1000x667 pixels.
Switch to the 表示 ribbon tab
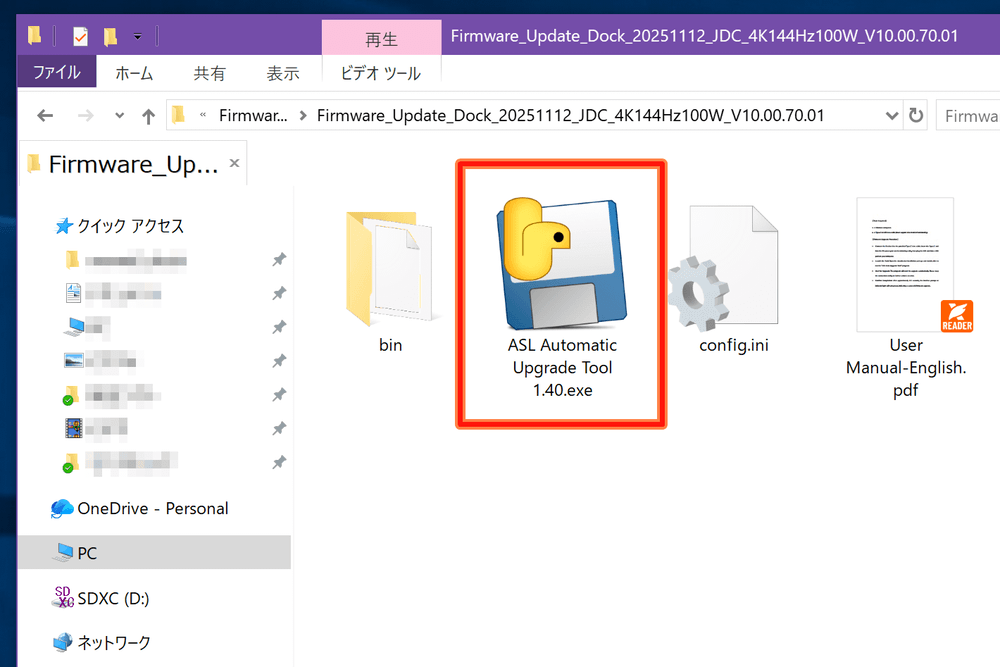[283, 73]
